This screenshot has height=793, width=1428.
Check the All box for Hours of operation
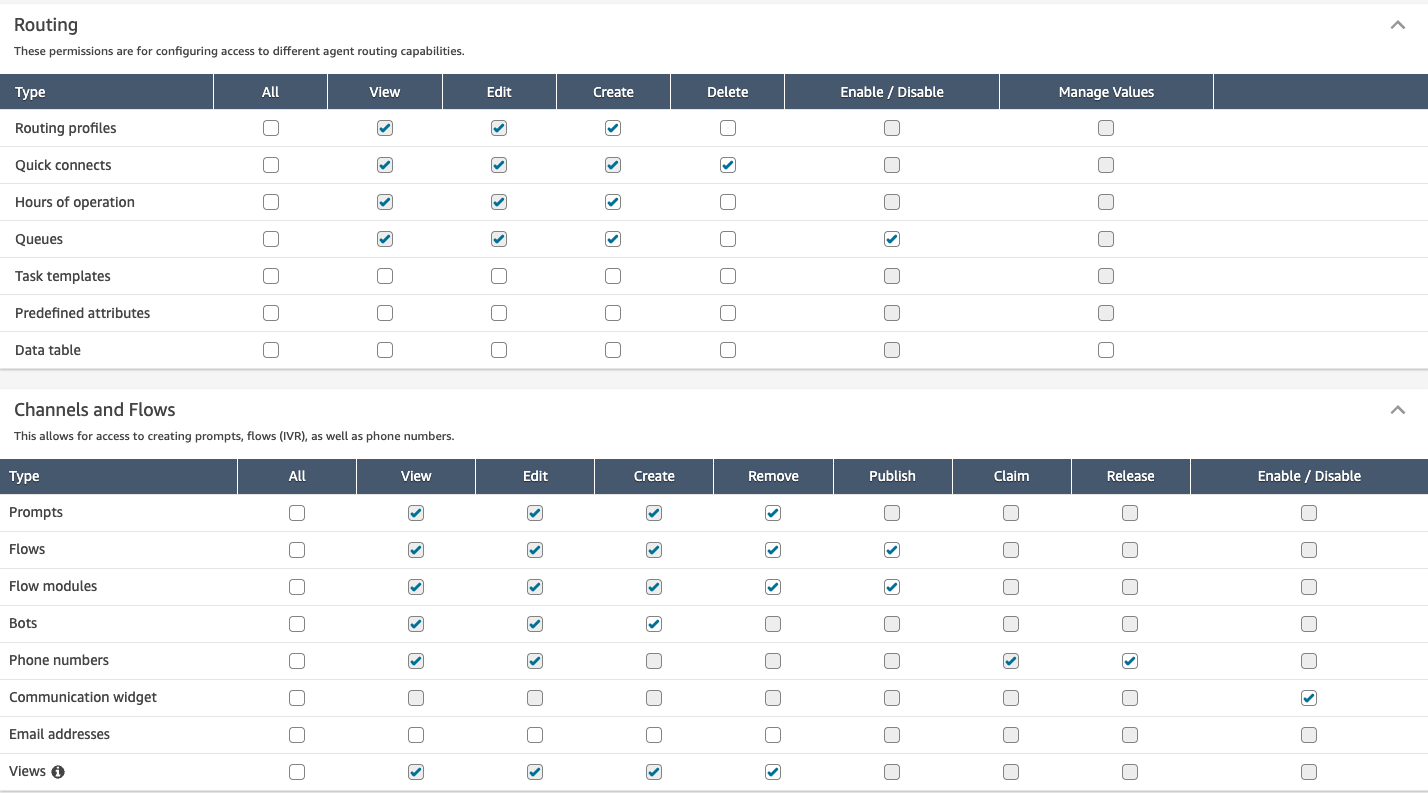(x=271, y=202)
